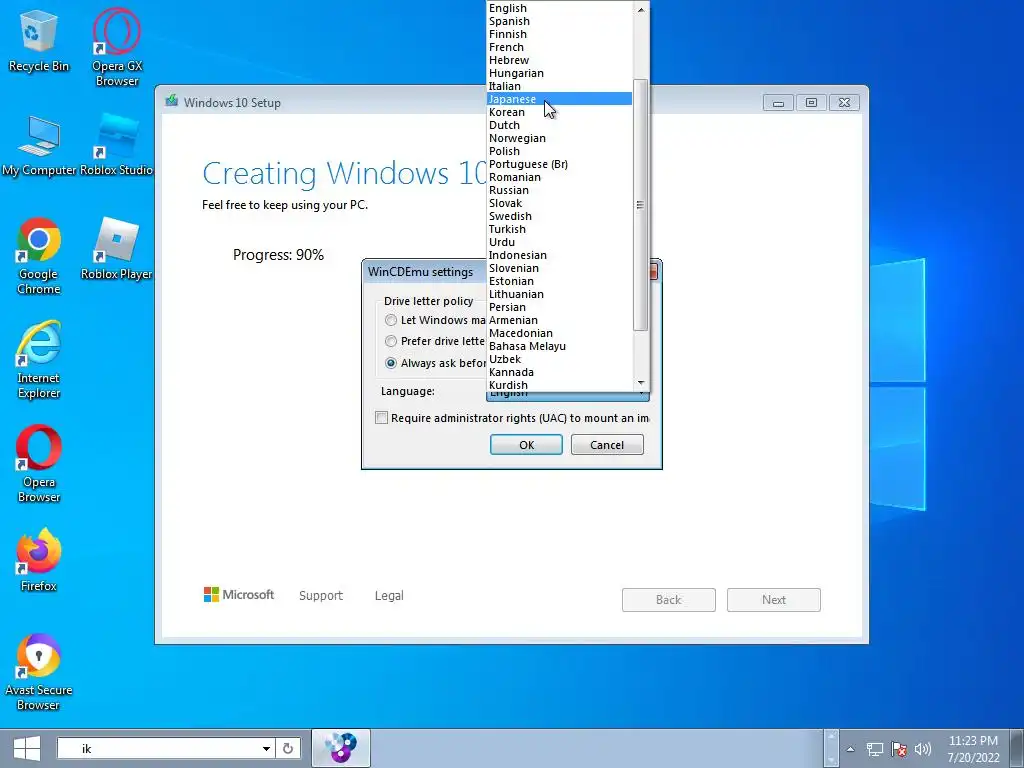Select the Google Chrome desktop icon
Image resolution: width=1024 pixels, height=768 pixels.
[x=39, y=256]
